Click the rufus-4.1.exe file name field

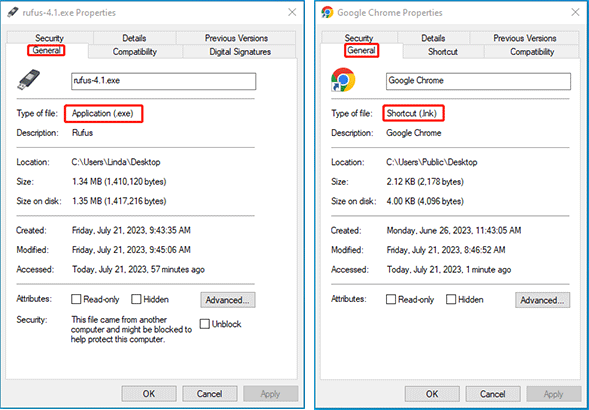click(163, 81)
